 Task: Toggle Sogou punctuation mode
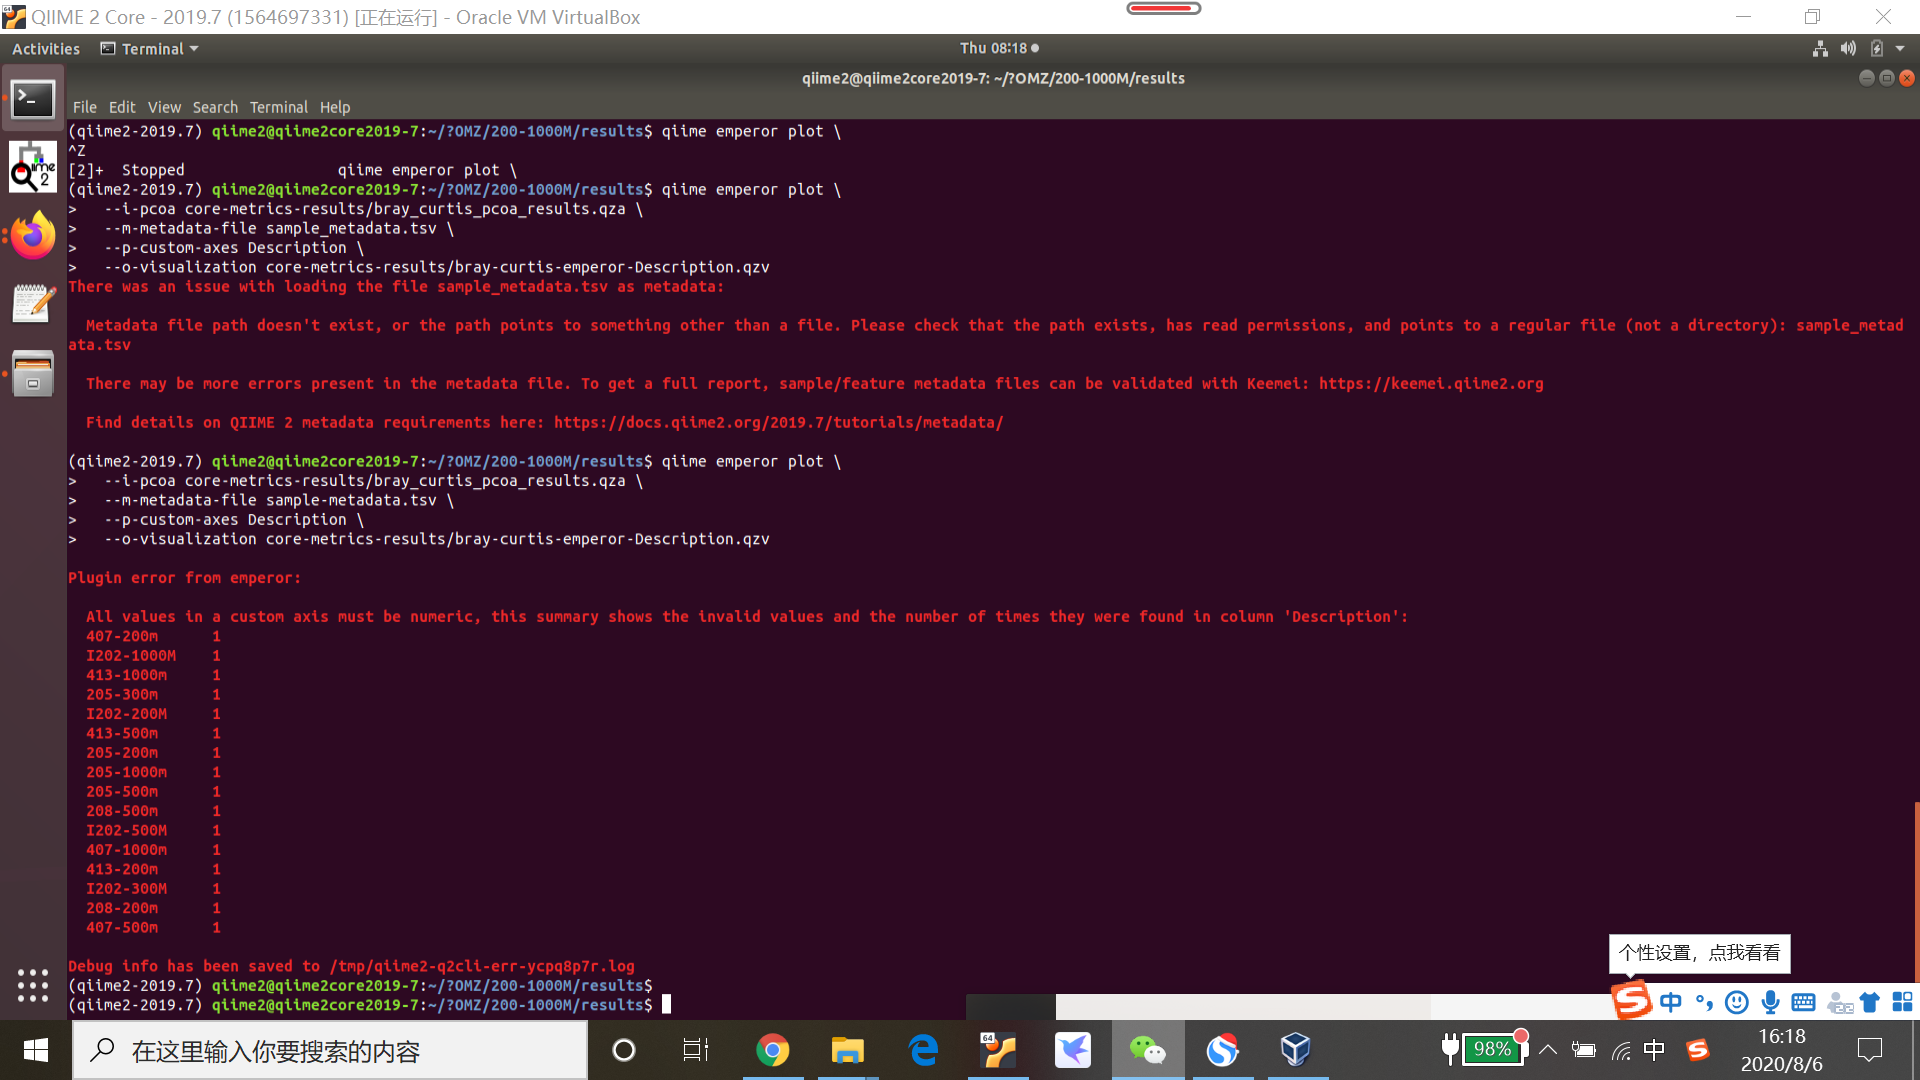click(1704, 1002)
